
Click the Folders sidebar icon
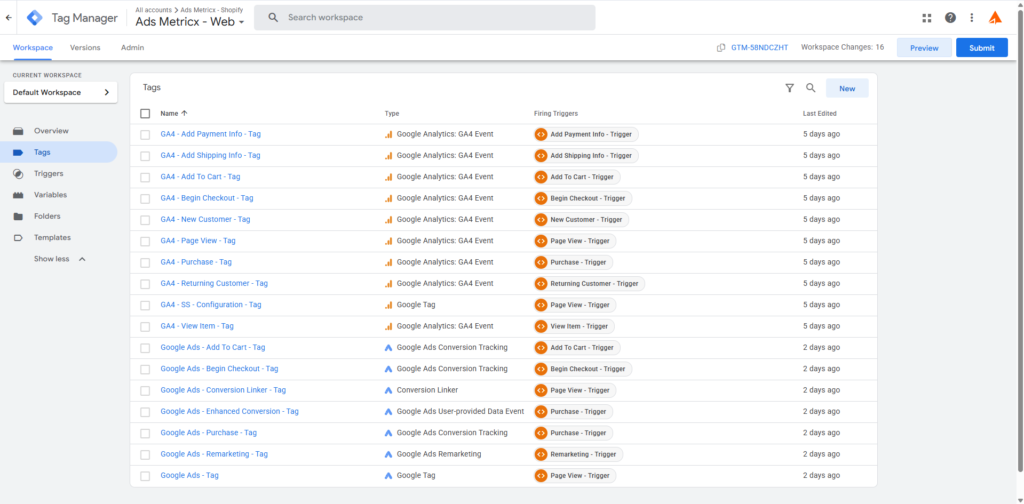coord(19,216)
